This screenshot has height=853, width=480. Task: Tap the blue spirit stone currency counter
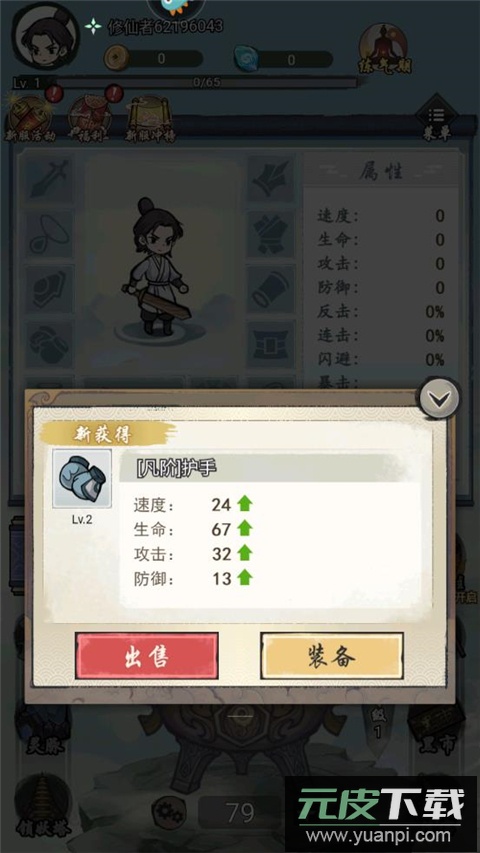coord(284,59)
